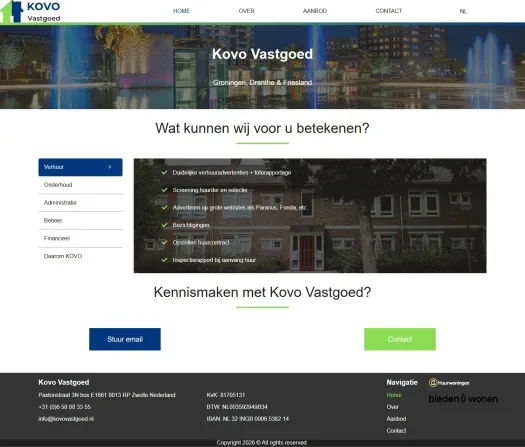
Task: Click the BTW number text in footer
Action: 237,407
